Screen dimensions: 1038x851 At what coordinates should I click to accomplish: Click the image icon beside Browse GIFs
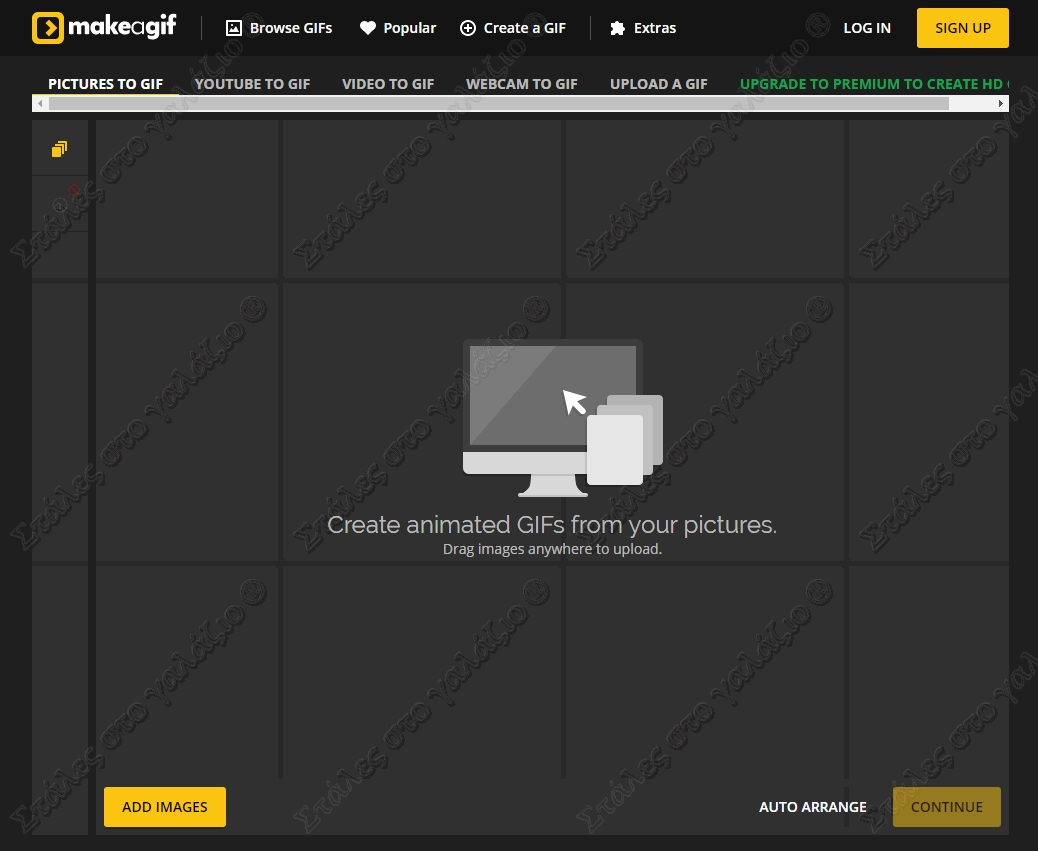click(x=233, y=27)
